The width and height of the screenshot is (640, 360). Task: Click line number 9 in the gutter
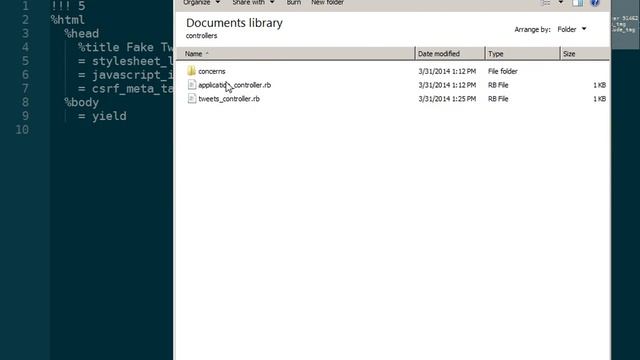point(25,116)
